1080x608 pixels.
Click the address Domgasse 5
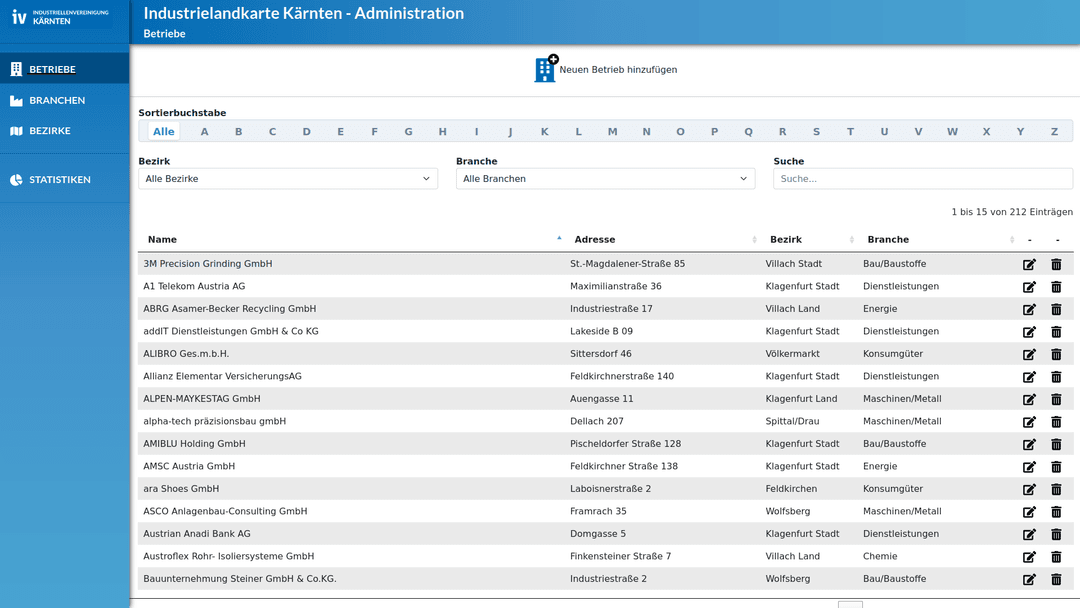pos(598,534)
